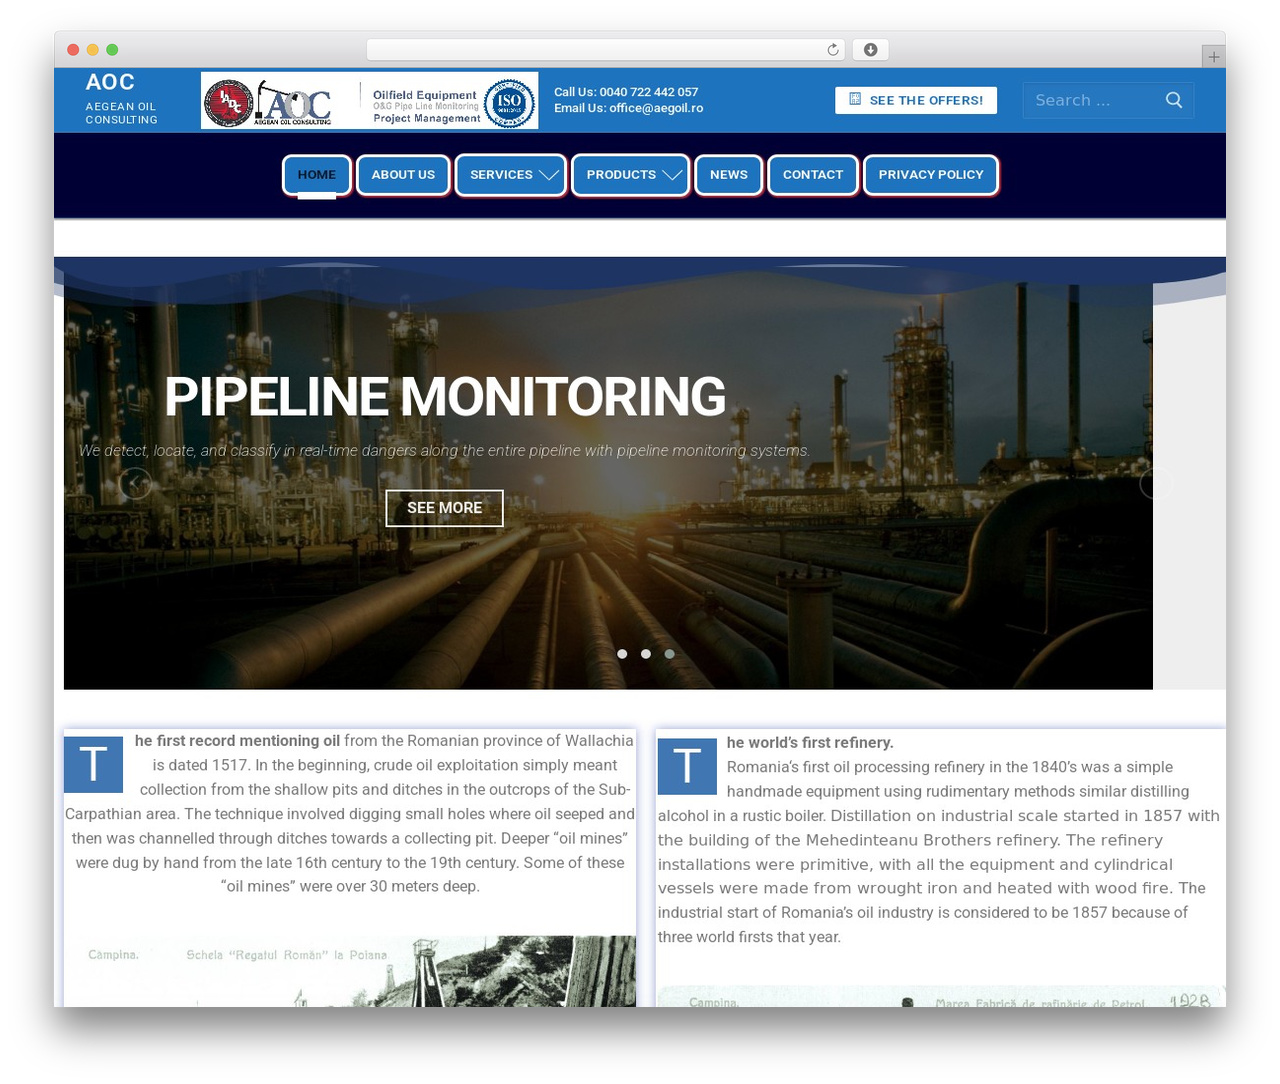Click the AOC Aegean Oil Consulting logo banner
Screen dimensions: 1280x1084
369,100
